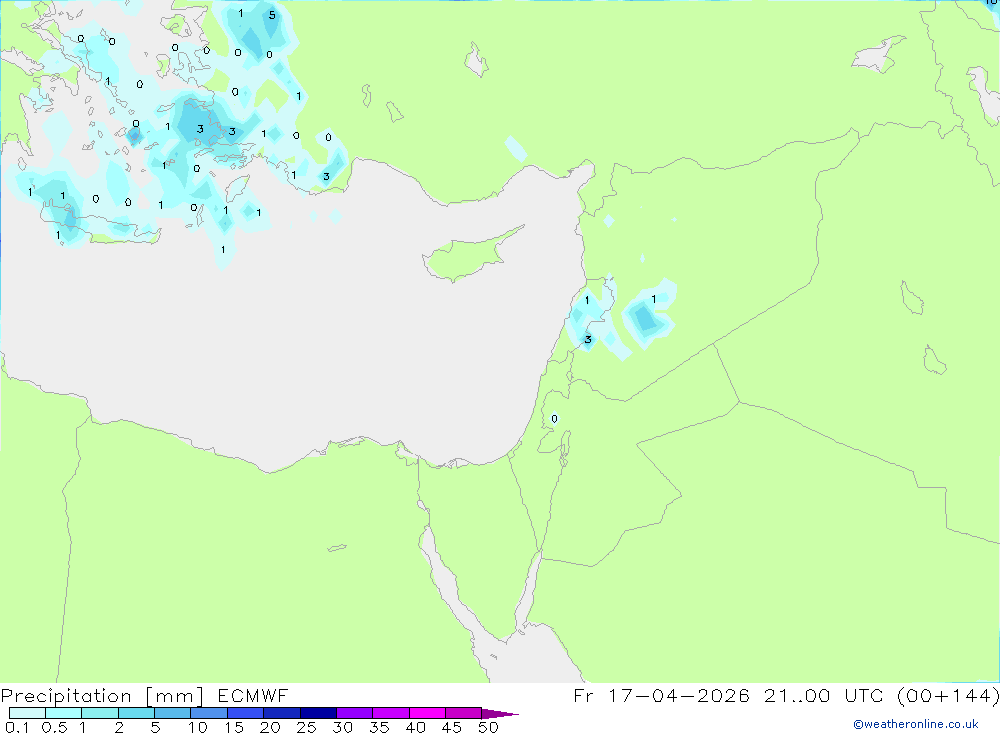Click the "40" legend scale label
Screen dimensions: 1000x733
(415, 727)
